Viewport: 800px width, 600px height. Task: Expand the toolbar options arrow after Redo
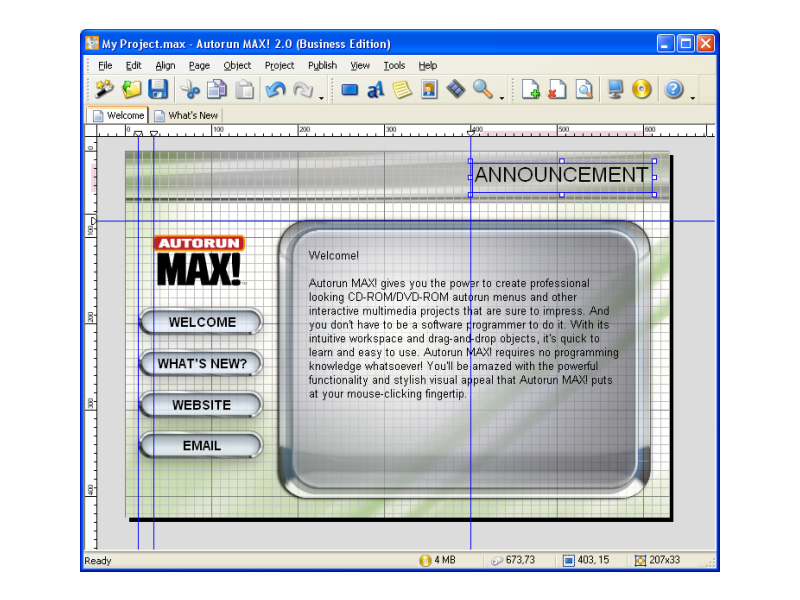(321, 98)
